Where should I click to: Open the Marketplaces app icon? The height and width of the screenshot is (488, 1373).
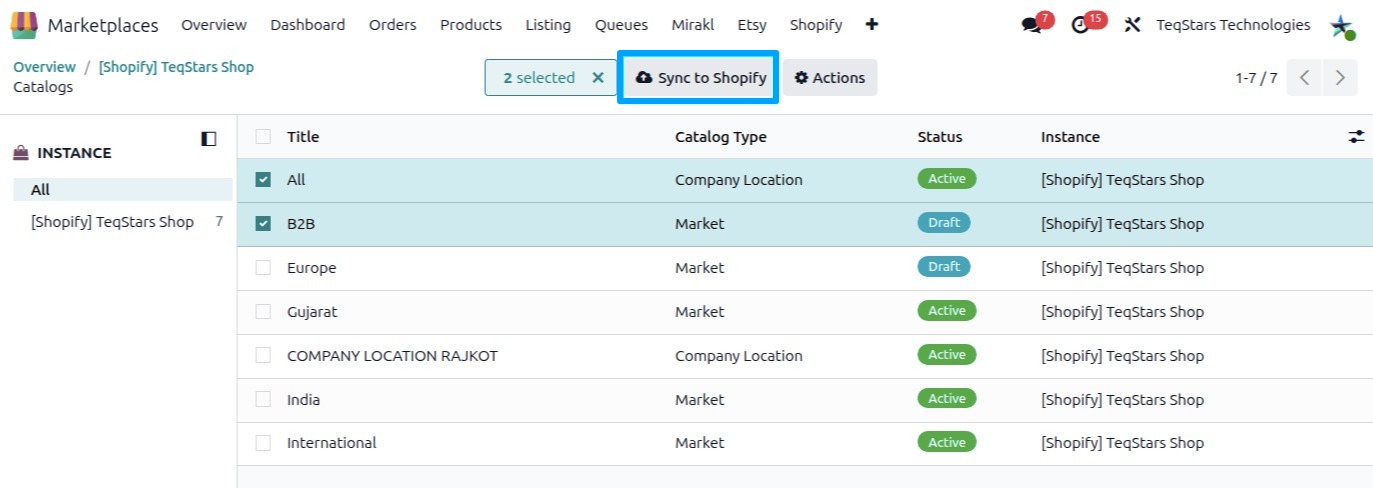click(25, 25)
